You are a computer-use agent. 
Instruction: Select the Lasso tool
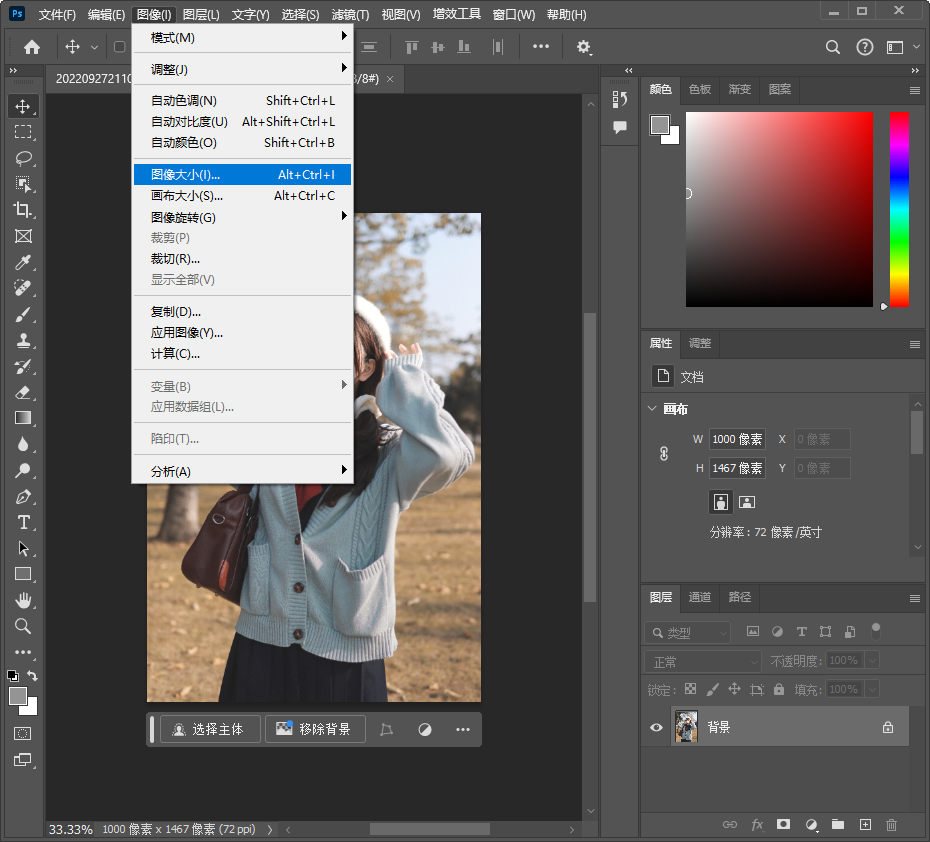23,158
